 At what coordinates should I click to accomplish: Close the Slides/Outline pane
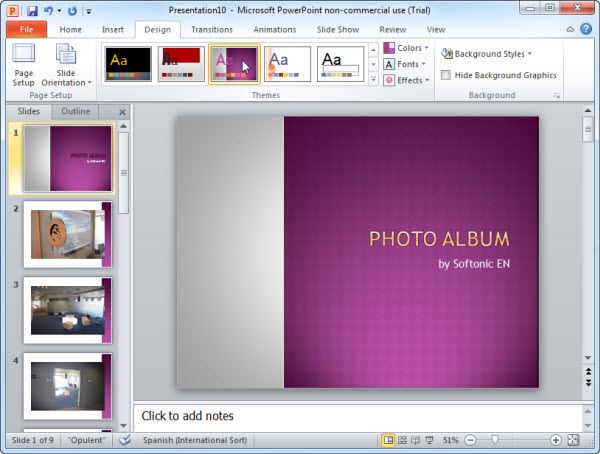(x=122, y=112)
